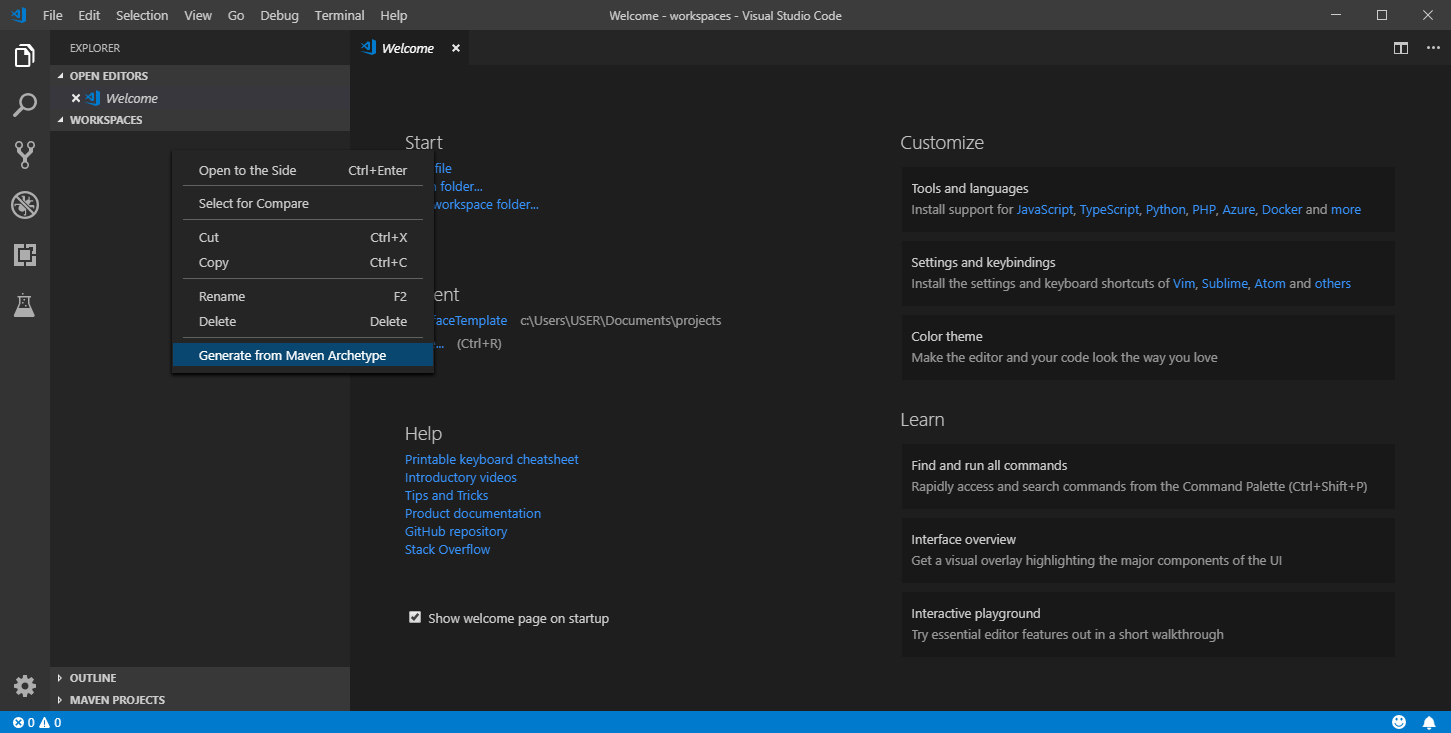The width and height of the screenshot is (1451, 733).
Task: Click the Azure support link
Action: (1238, 209)
